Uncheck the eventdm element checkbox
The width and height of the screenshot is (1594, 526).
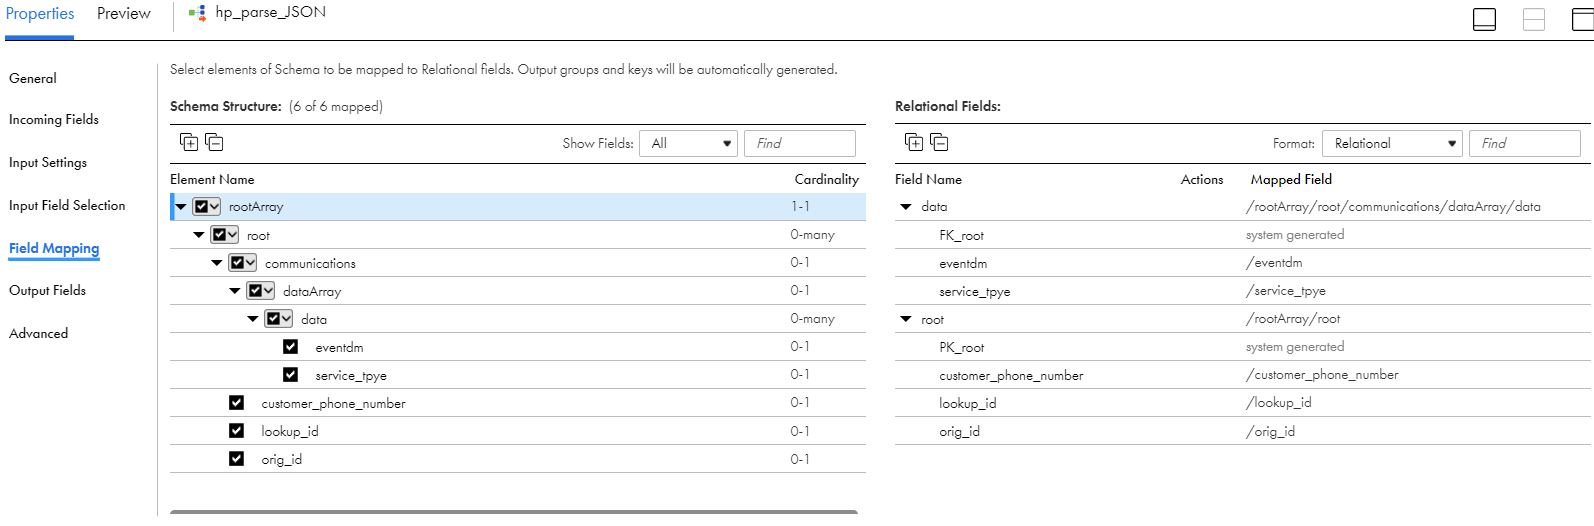point(290,347)
